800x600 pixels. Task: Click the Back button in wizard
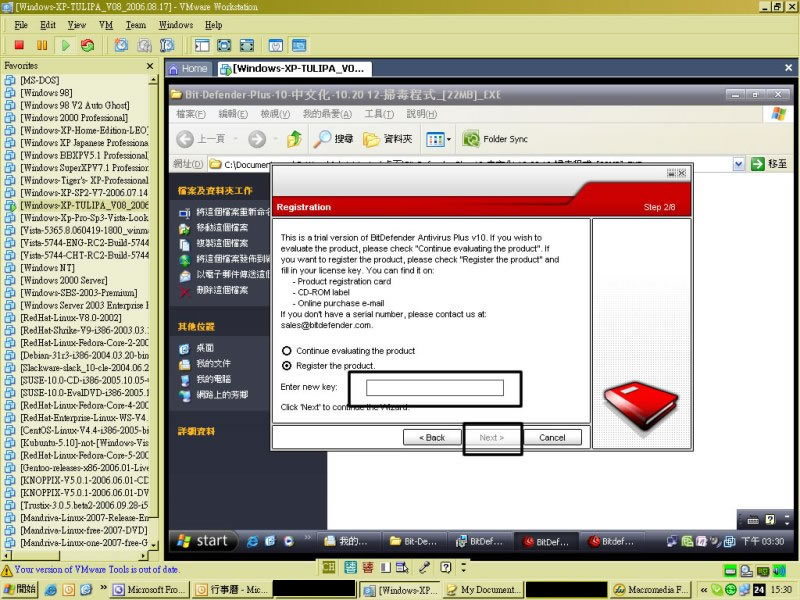tap(432, 438)
